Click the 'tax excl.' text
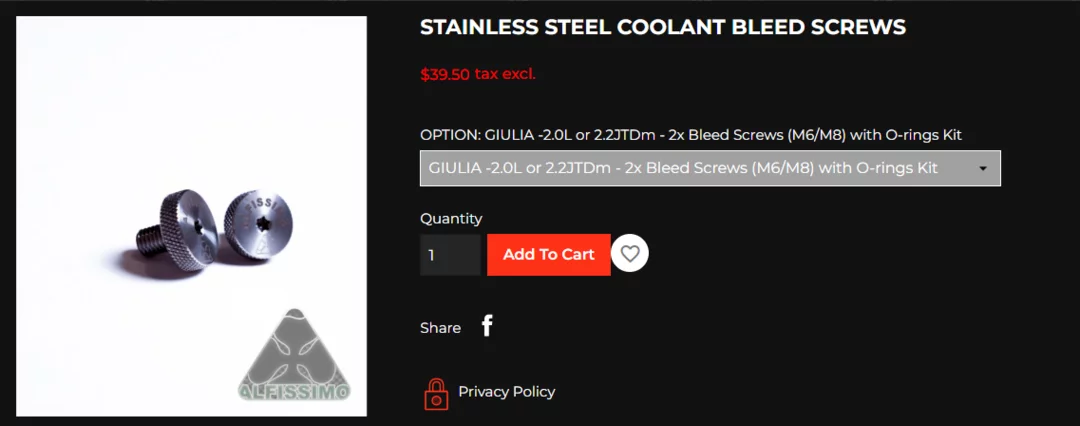 [x=505, y=74]
